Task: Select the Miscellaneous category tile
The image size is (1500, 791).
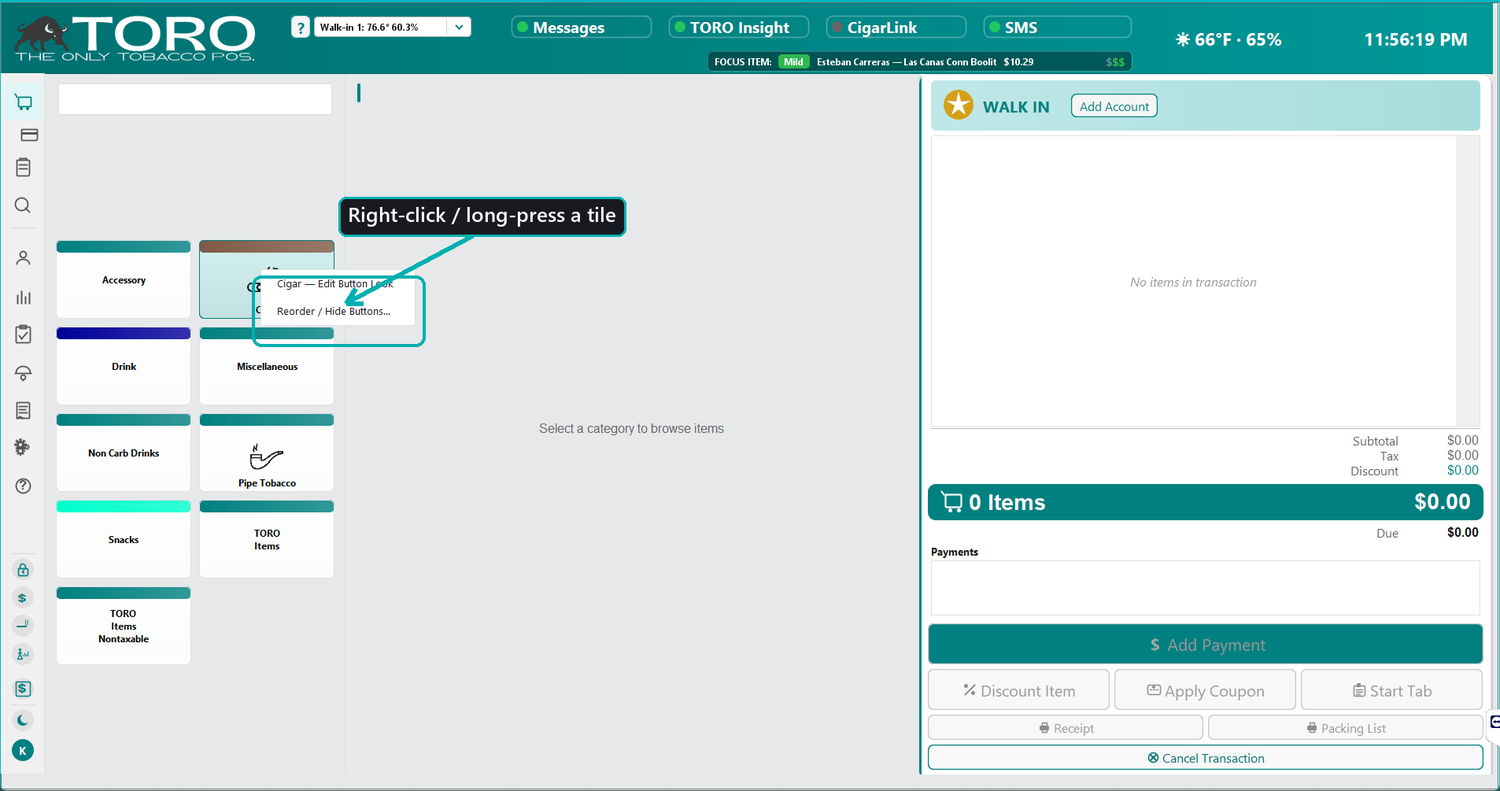Action: tap(267, 366)
